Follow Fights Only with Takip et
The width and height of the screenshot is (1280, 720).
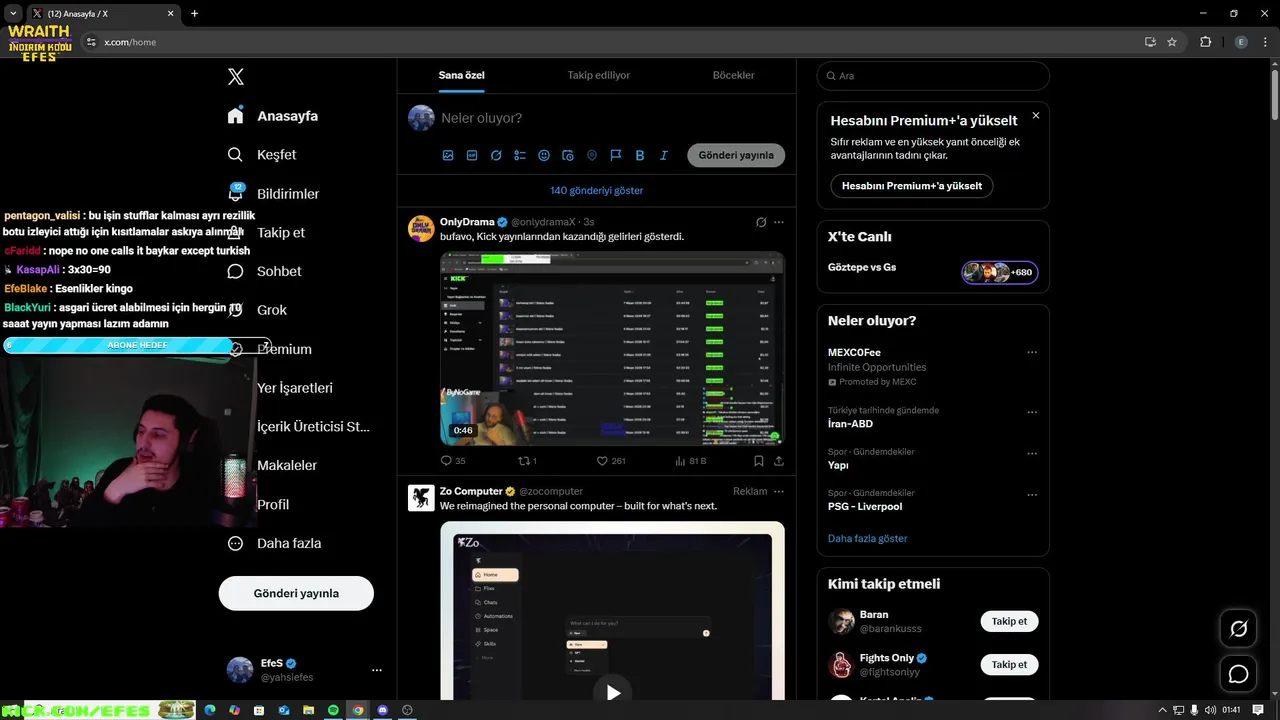(1009, 664)
